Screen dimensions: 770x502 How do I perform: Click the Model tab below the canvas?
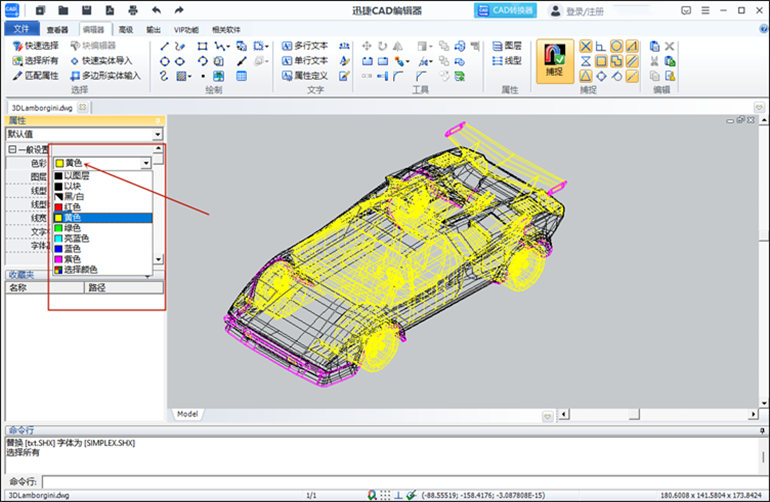tap(188, 414)
